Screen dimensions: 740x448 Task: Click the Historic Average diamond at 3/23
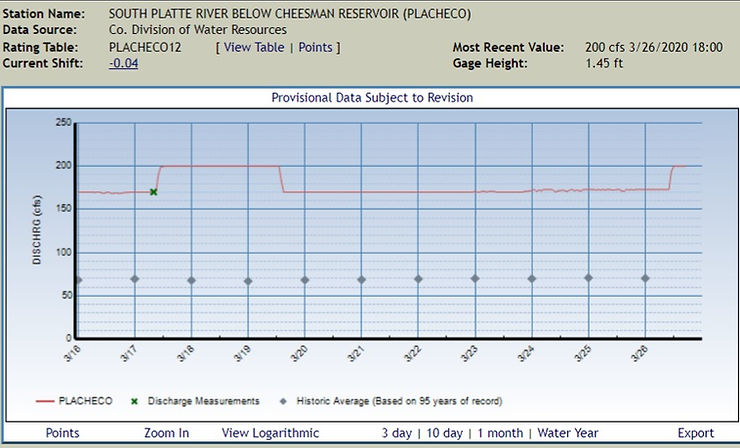click(x=475, y=278)
